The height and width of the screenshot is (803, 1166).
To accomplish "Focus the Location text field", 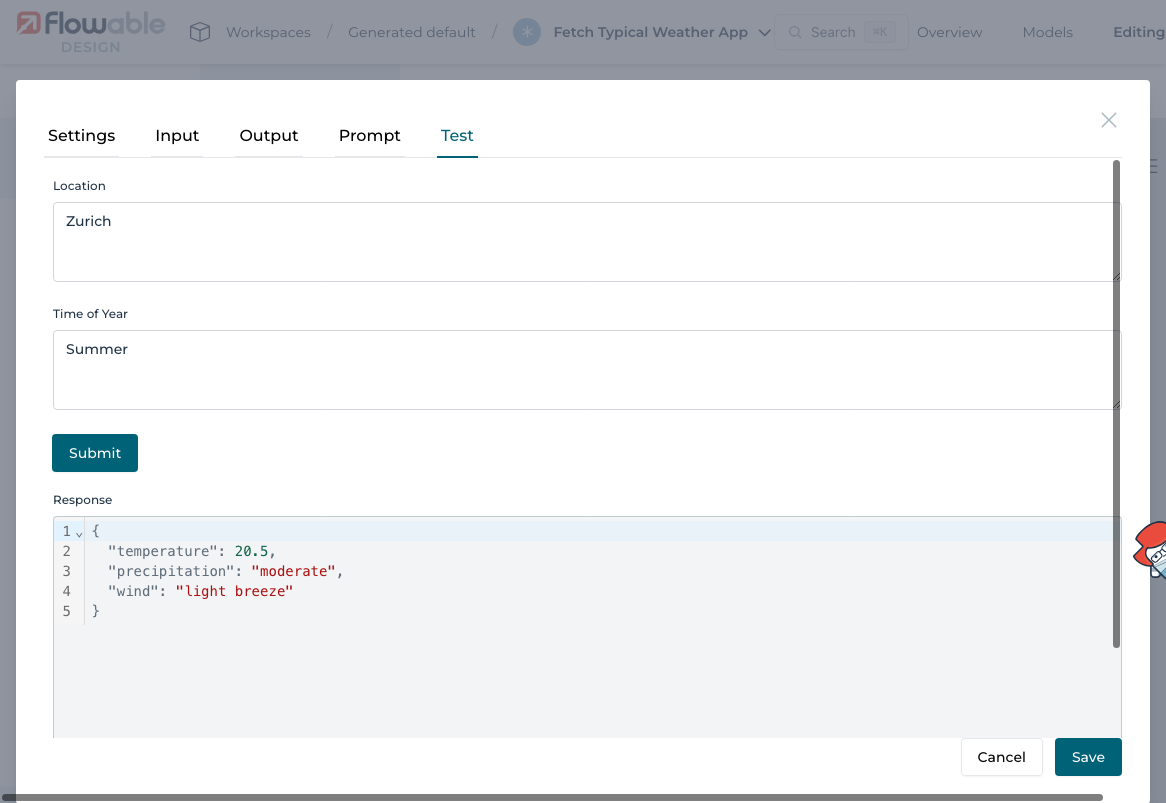I will tap(586, 241).
